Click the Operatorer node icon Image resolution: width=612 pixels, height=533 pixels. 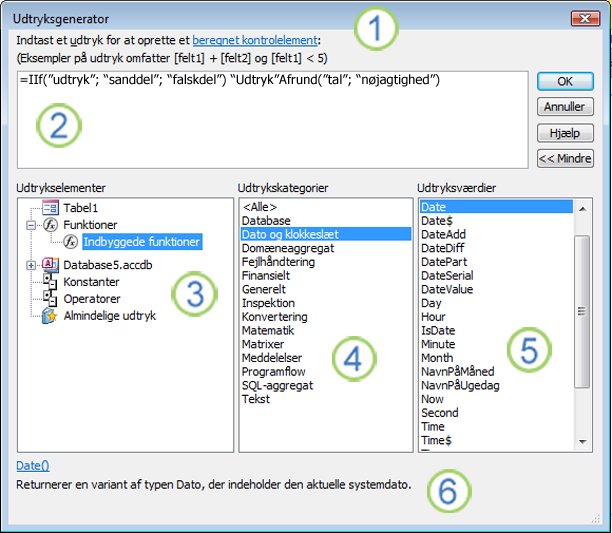click(x=50, y=298)
